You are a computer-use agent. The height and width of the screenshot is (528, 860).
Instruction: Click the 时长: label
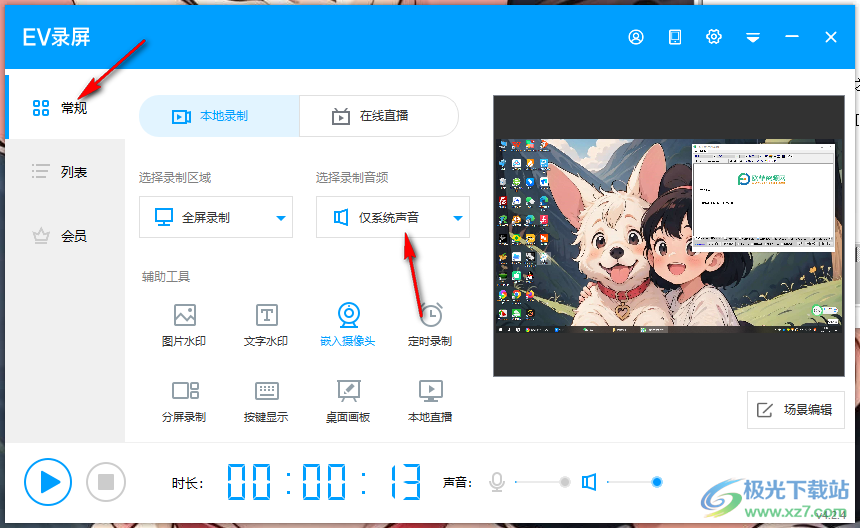tap(188, 482)
